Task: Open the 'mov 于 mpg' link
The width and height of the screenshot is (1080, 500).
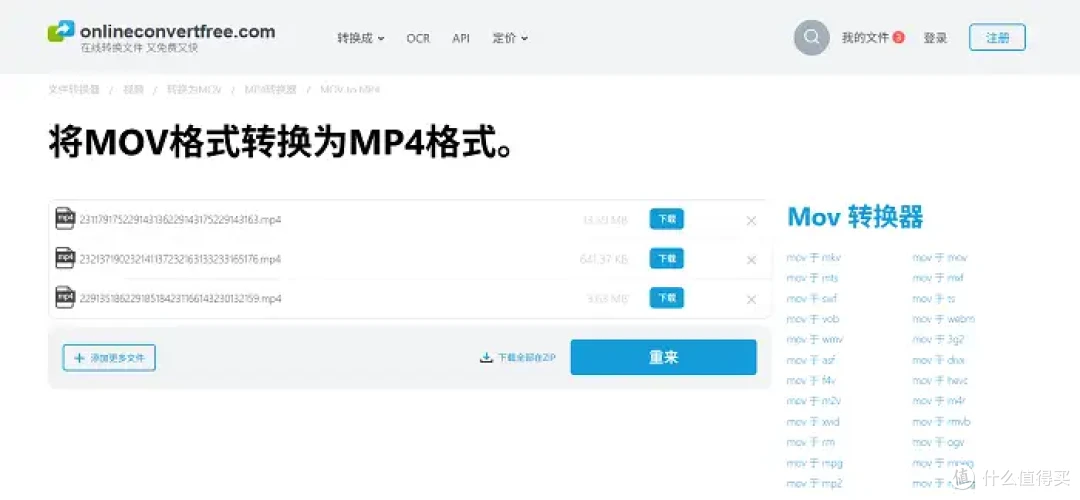Action: point(814,463)
